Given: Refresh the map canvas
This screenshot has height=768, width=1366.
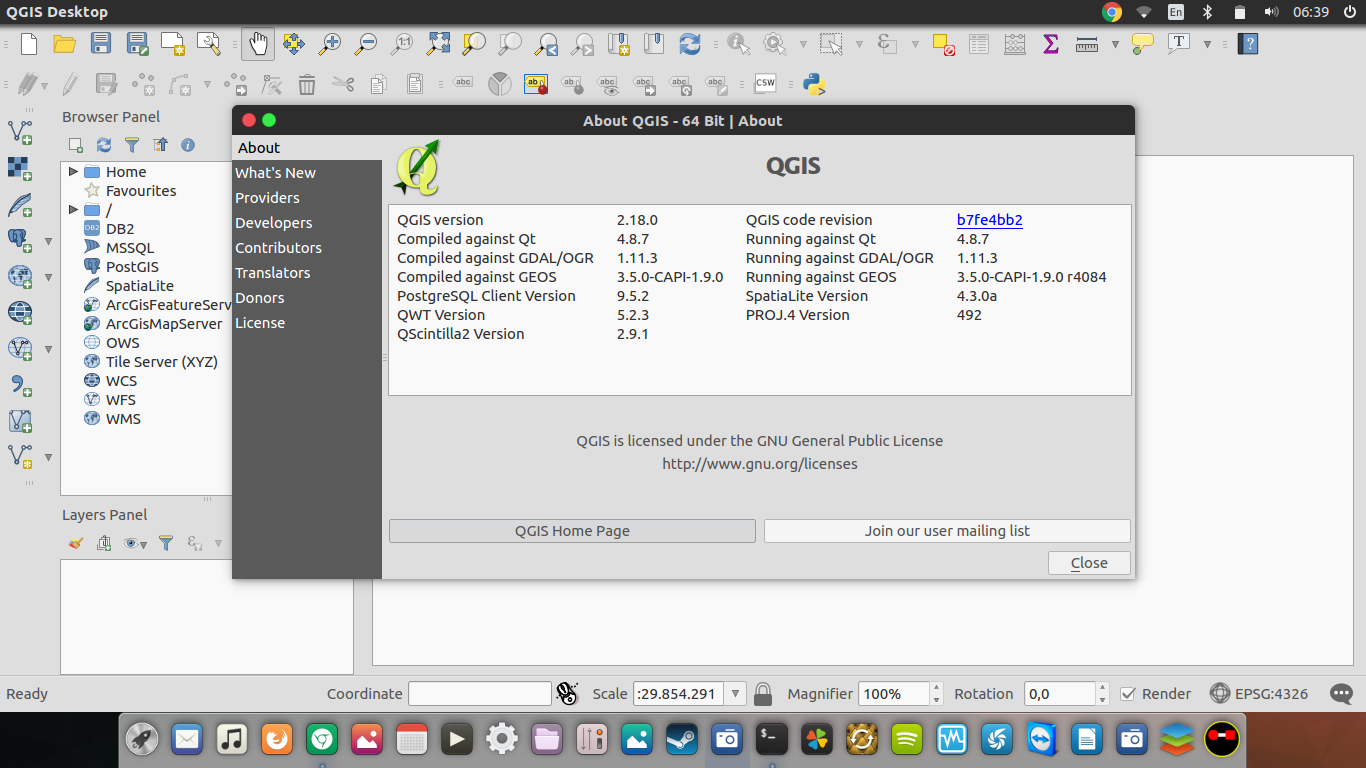Looking at the screenshot, I should click(x=690, y=44).
